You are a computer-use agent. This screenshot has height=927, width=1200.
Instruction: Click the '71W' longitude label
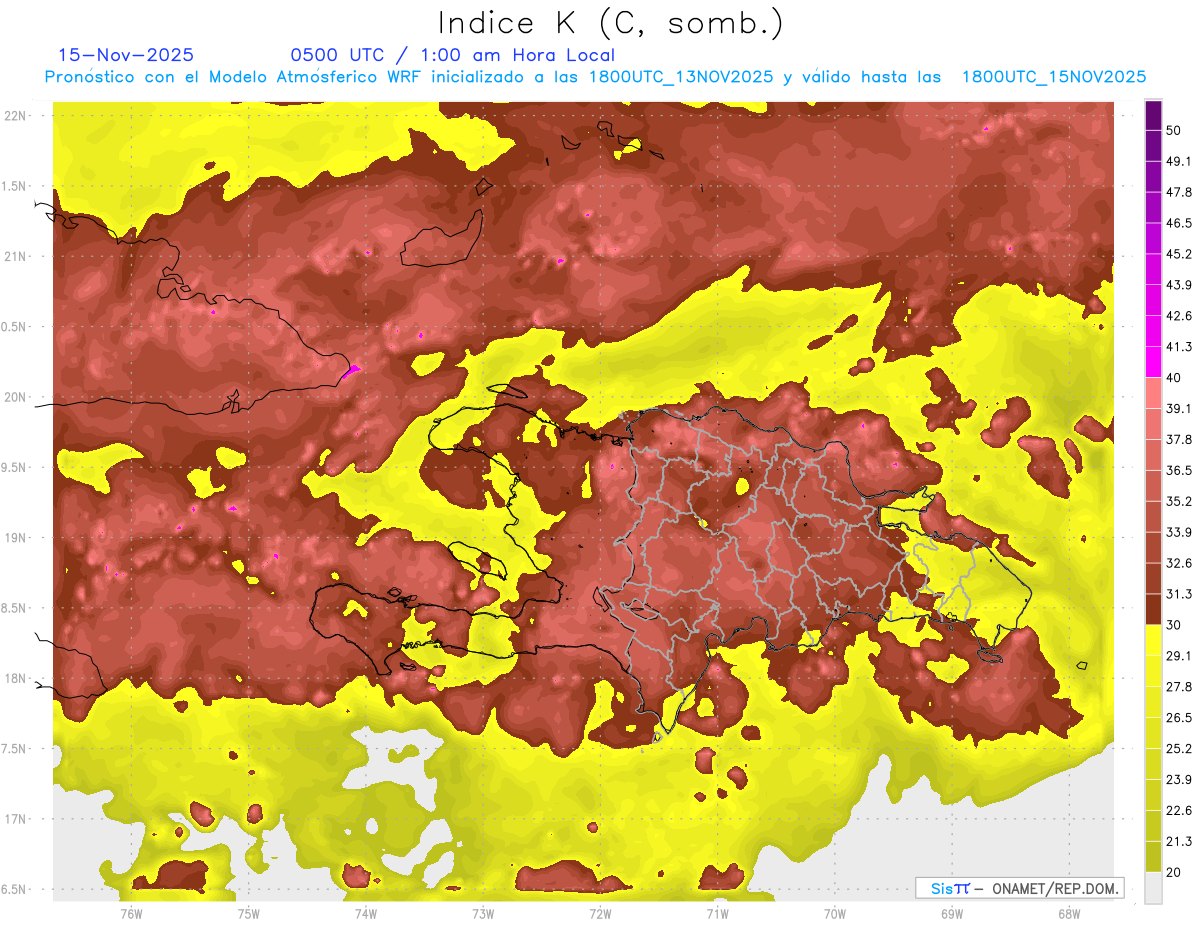tap(717, 913)
